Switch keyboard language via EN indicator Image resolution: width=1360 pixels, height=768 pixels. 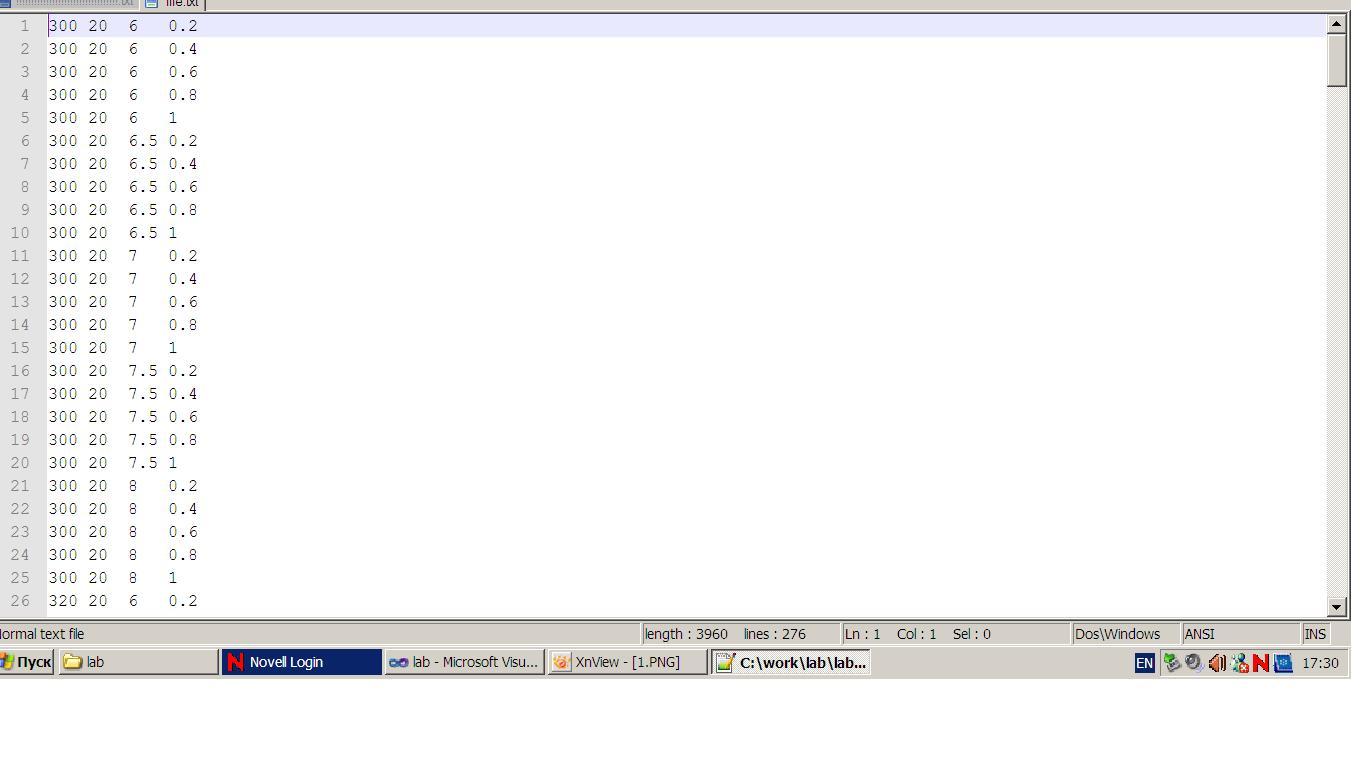pyautogui.click(x=1144, y=663)
